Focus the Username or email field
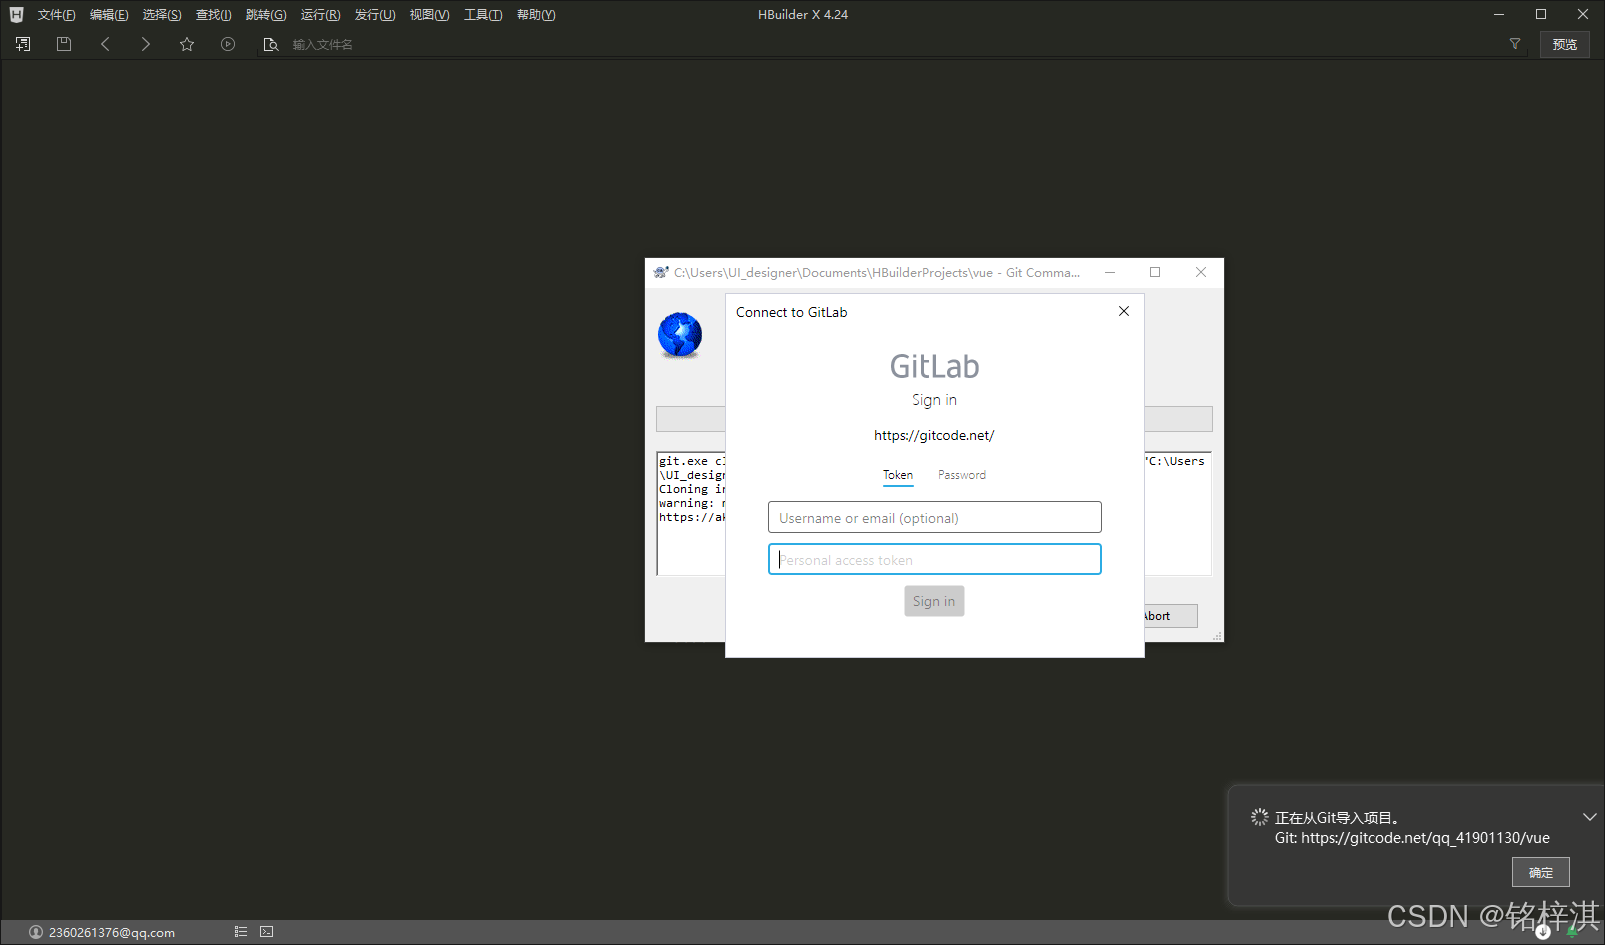The image size is (1605, 945). 935,517
